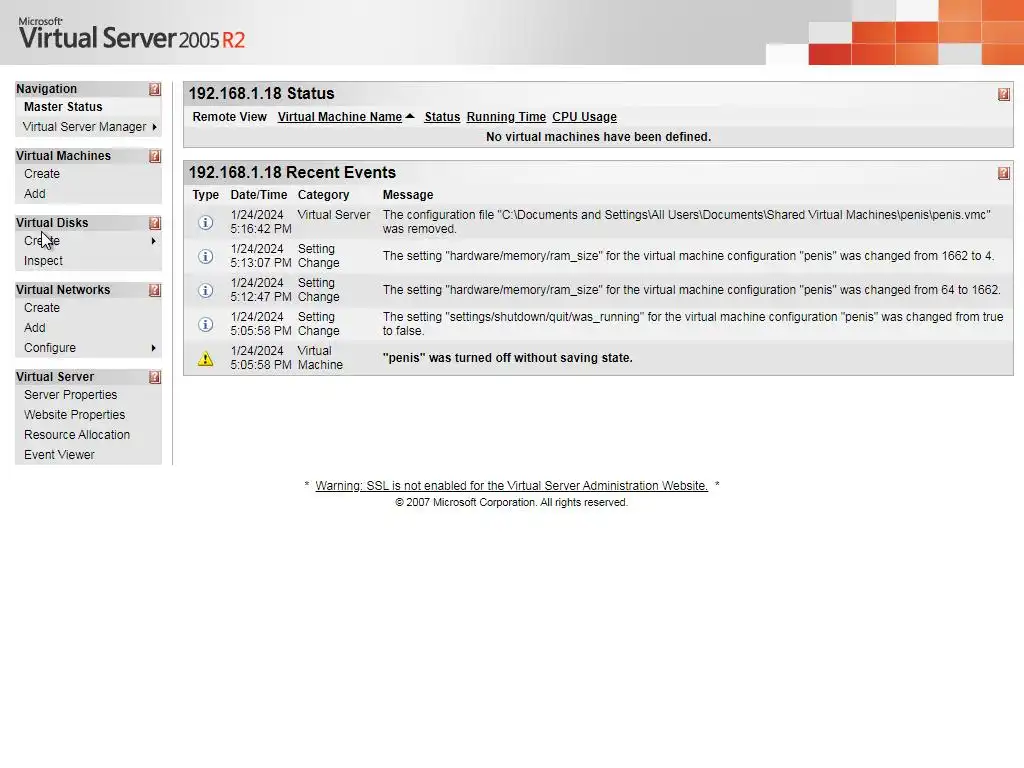Expand Virtual Networks Configure submenu arrow

(x=153, y=348)
